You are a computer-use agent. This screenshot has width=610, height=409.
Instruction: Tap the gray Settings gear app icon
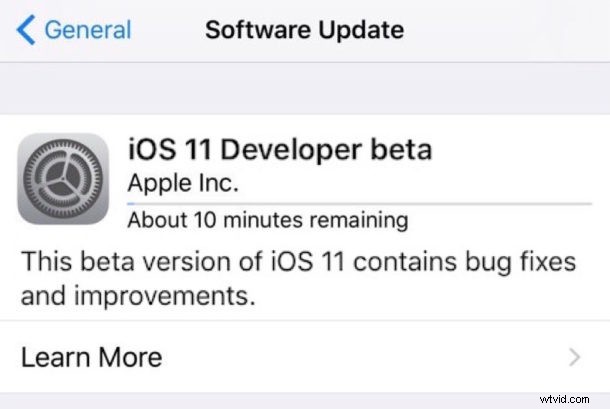point(63,179)
